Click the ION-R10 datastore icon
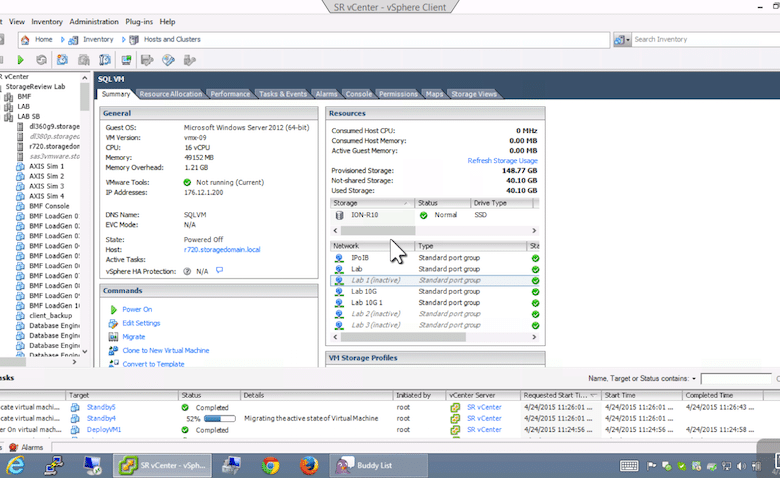Image resolution: width=780 pixels, height=478 pixels. coord(340,215)
